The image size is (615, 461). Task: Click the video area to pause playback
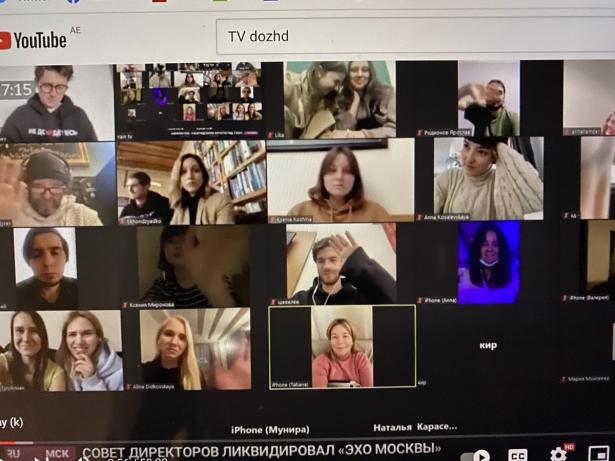[x=308, y=251]
